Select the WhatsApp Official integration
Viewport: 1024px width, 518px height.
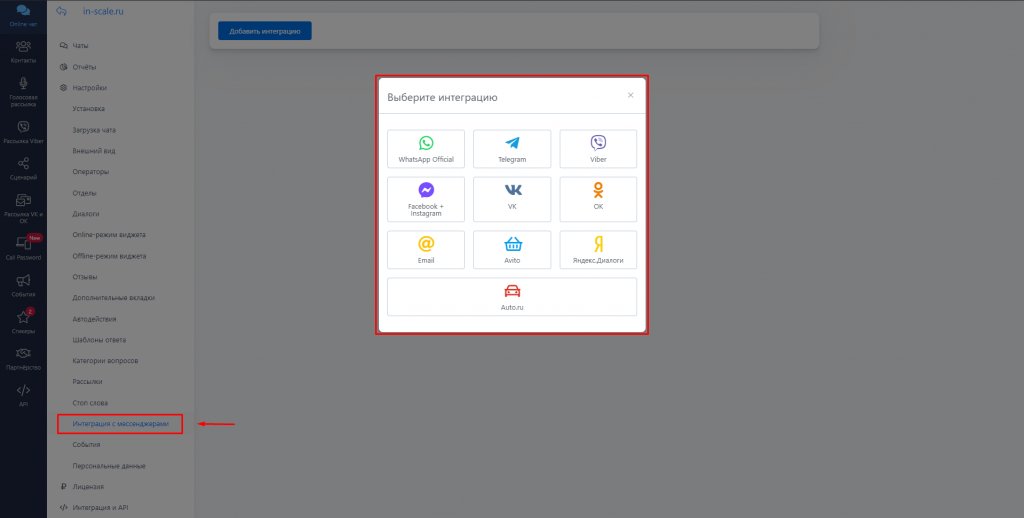tap(426, 149)
